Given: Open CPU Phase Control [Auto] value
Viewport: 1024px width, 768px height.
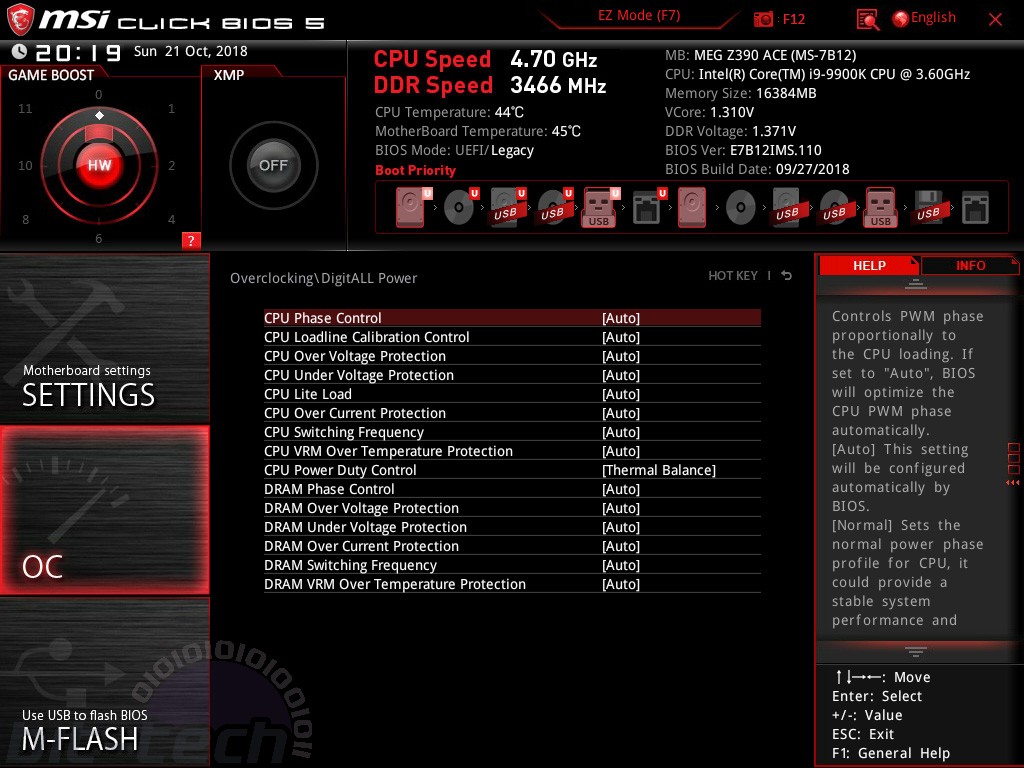Looking at the screenshot, I should click(x=620, y=318).
